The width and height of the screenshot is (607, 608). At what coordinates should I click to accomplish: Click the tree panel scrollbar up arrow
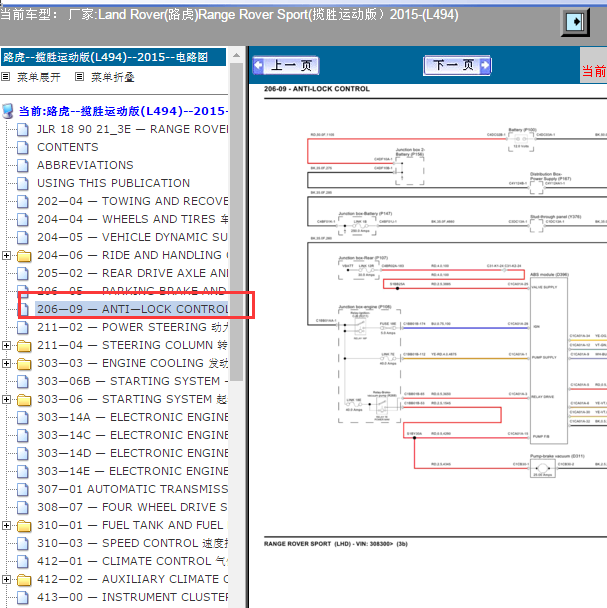click(236, 55)
